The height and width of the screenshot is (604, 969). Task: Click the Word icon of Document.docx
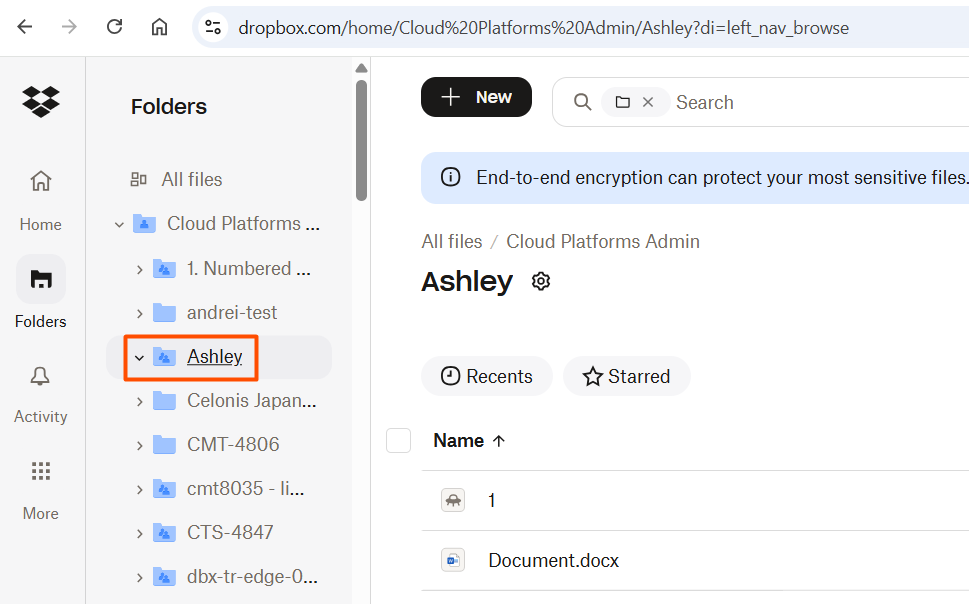(453, 560)
